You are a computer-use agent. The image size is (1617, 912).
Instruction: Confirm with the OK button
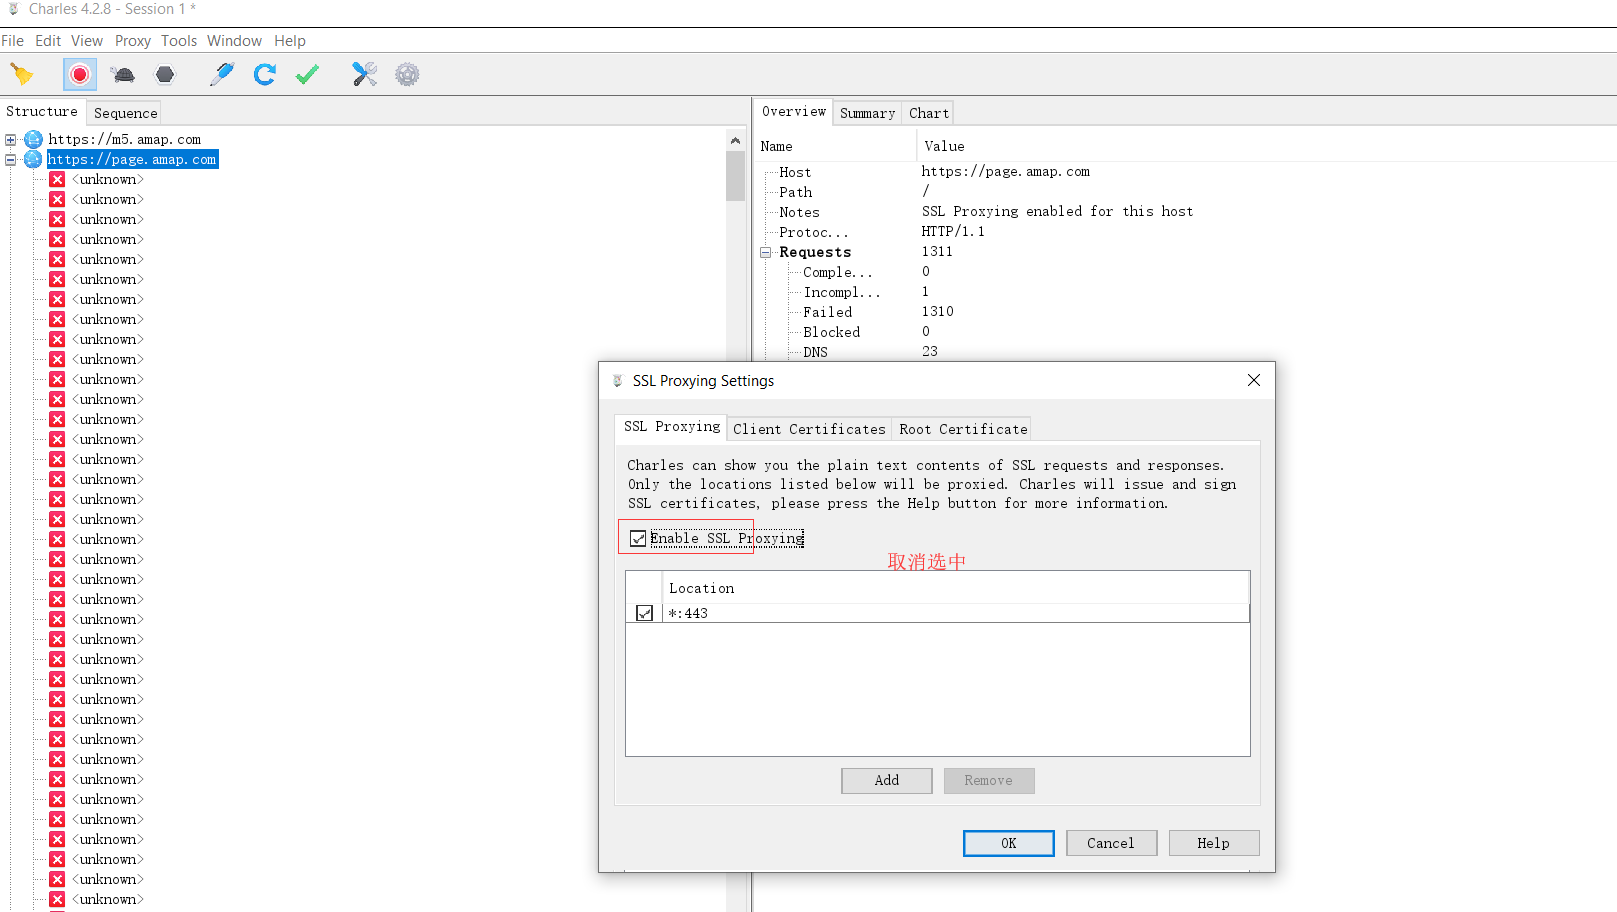[x=1009, y=843]
